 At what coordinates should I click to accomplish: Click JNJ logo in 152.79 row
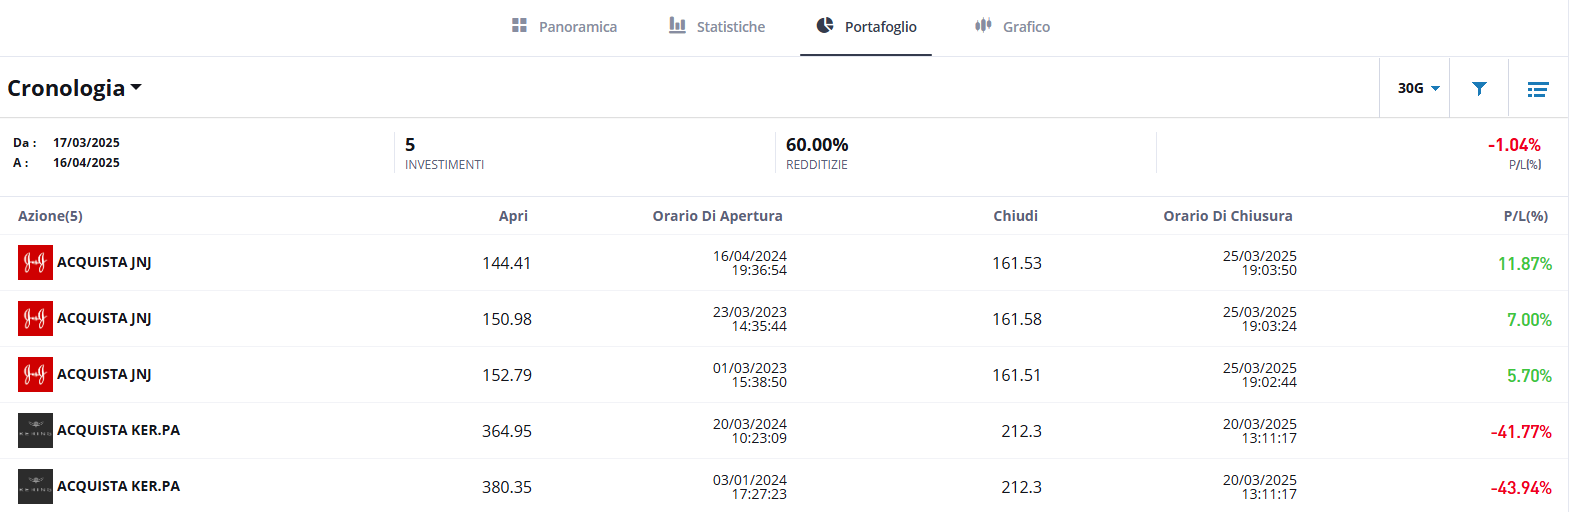[x=35, y=374]
